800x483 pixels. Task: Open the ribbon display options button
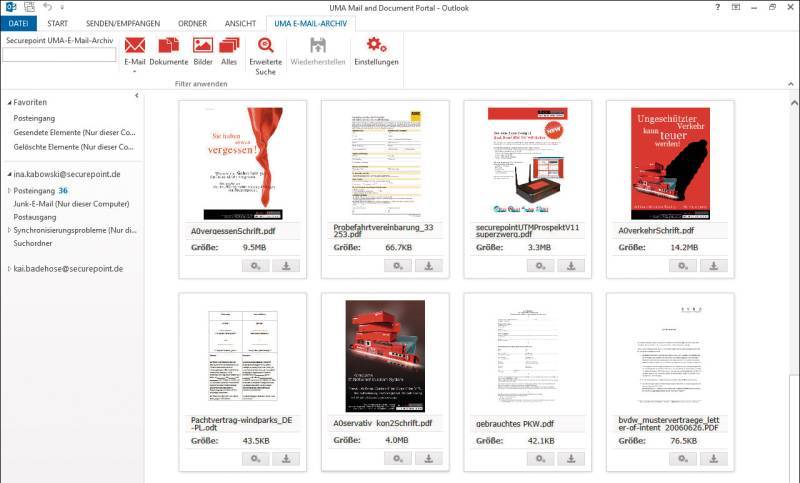click(736, 7)
